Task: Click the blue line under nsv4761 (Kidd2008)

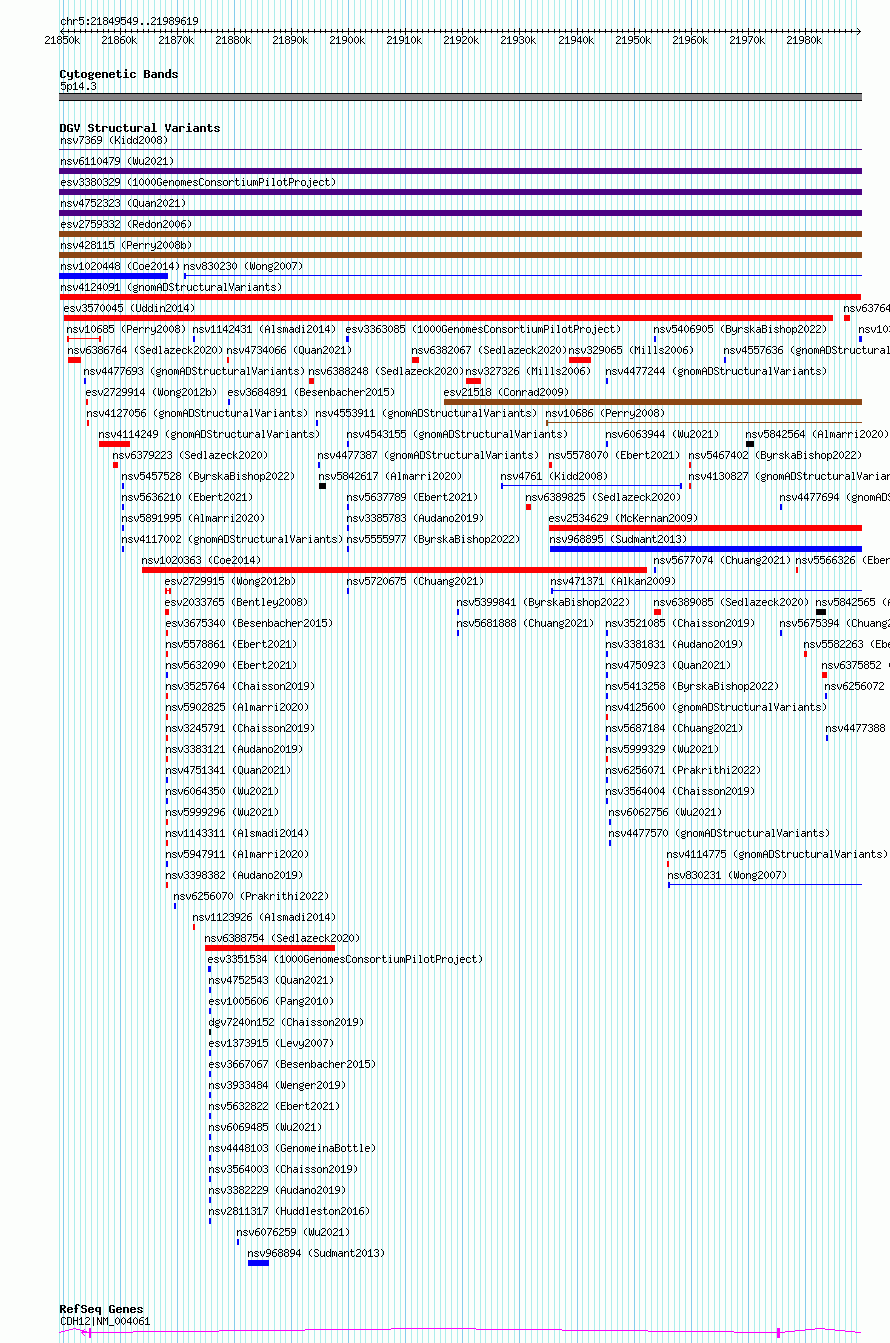Action: click(591, 486)
